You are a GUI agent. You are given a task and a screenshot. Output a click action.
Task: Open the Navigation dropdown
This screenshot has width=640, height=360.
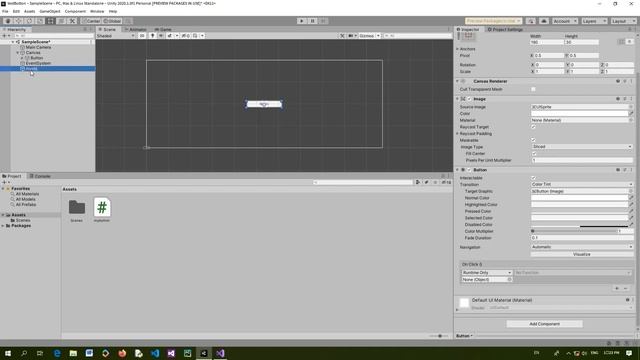pos(582,247)
